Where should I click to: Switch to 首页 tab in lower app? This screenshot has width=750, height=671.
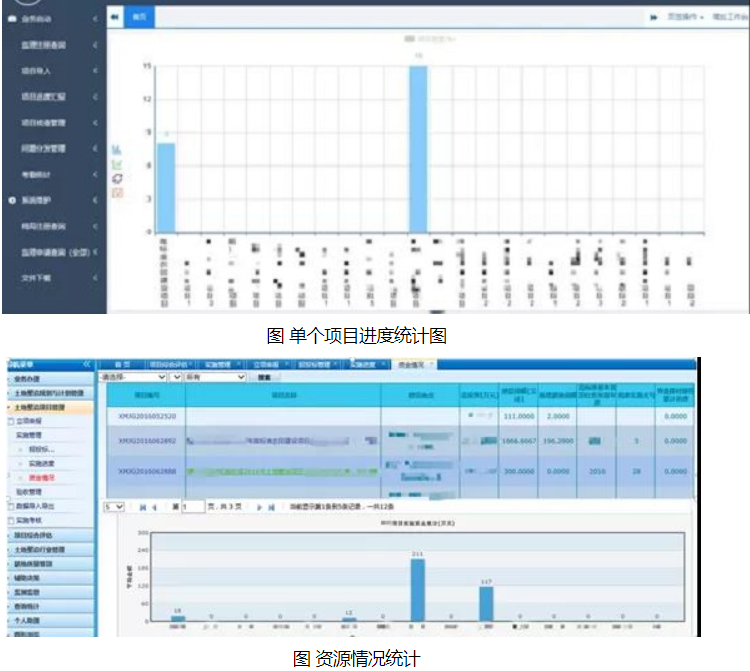pyautogui.click(x=122, y=364)
